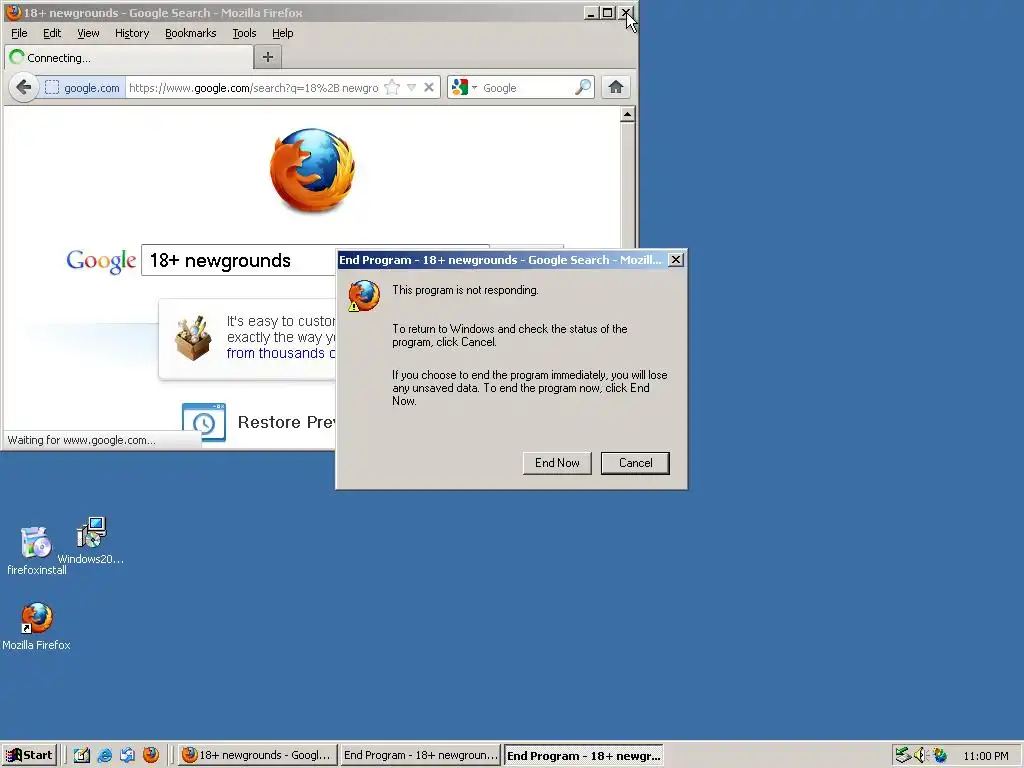Image resolution: width=1024 pixels, height=768 pixels.
Task: Close the End Program dialog
Action: (x=677, y=260)
